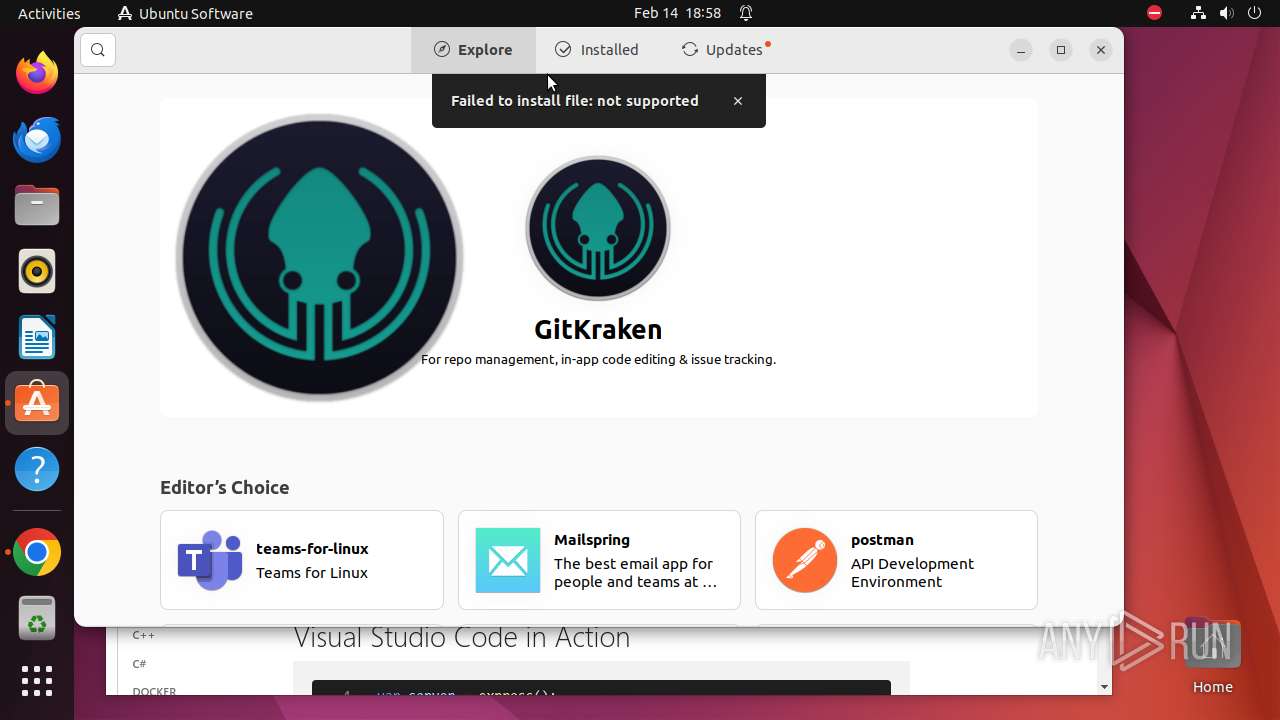Click the teams-for-linux Teams icon
Viewport: 1280px width, 720px height.
click(210, 560)
